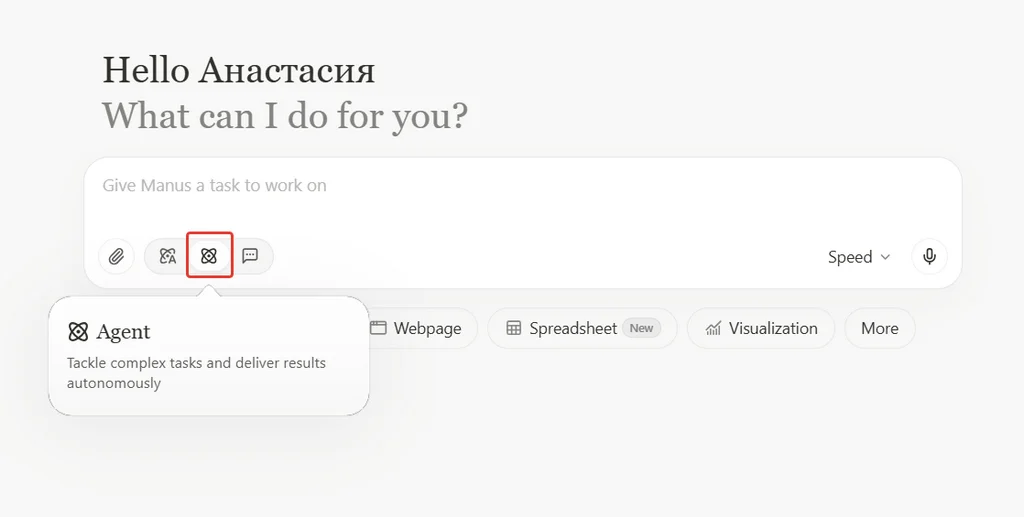Select the Agent mode icon
Viewport: 1024px width, 517px height.
209,256
